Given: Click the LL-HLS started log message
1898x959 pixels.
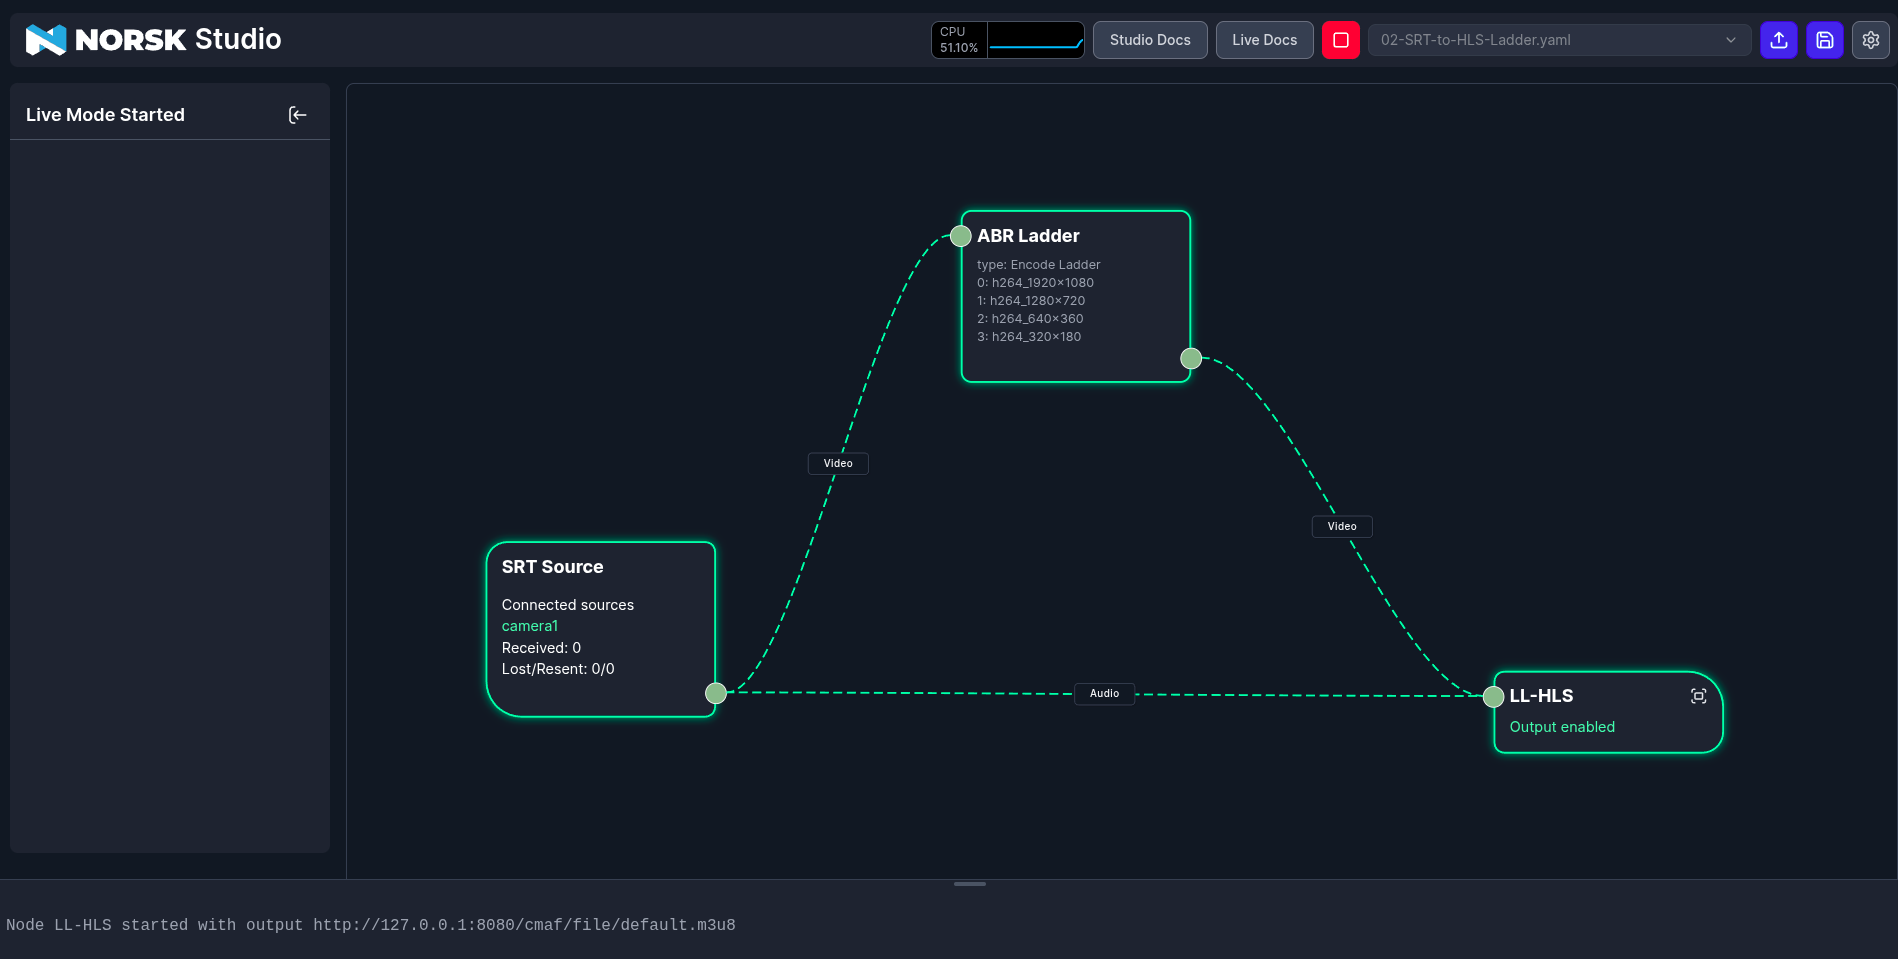Looking at the screenshot, I should 371,925.
